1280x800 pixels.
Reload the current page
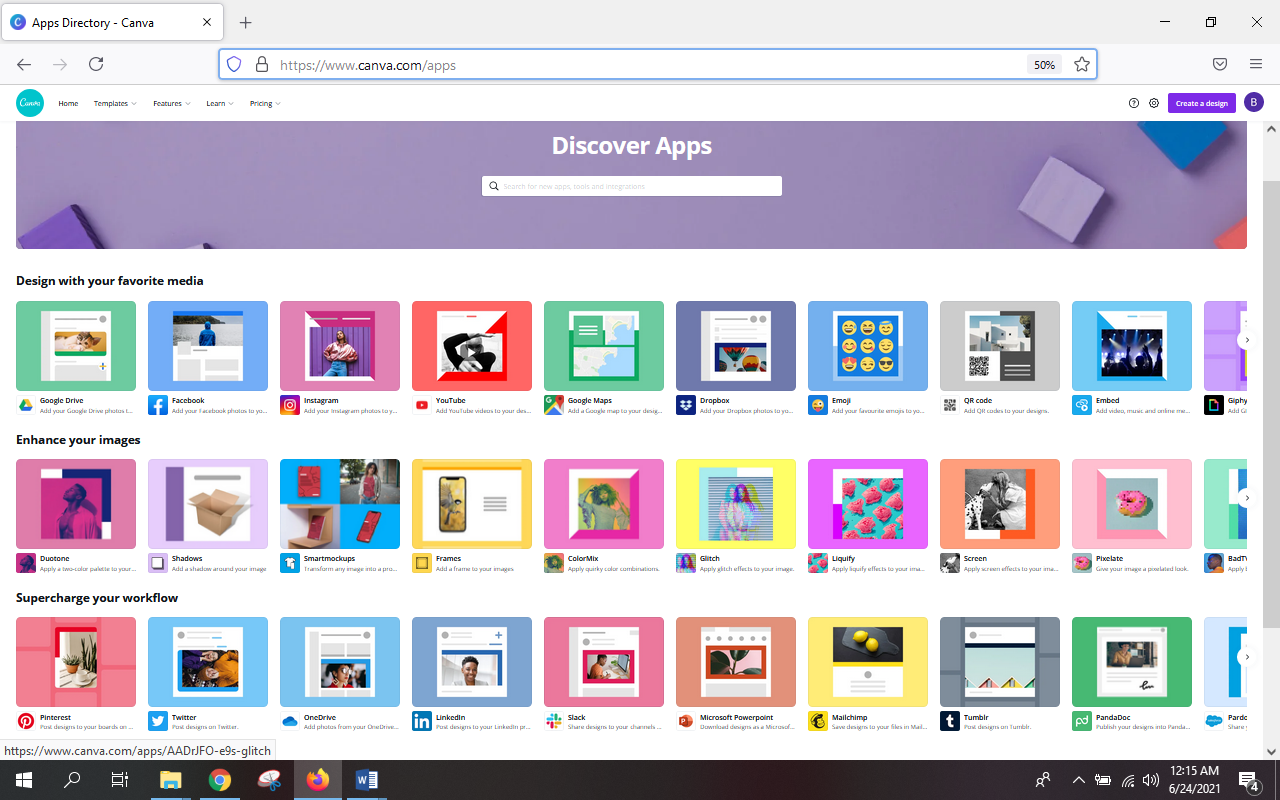tap(96, 64)
